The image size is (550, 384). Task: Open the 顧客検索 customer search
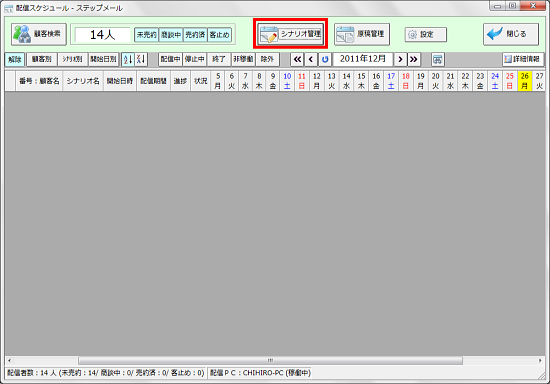(x=39, y=34)
